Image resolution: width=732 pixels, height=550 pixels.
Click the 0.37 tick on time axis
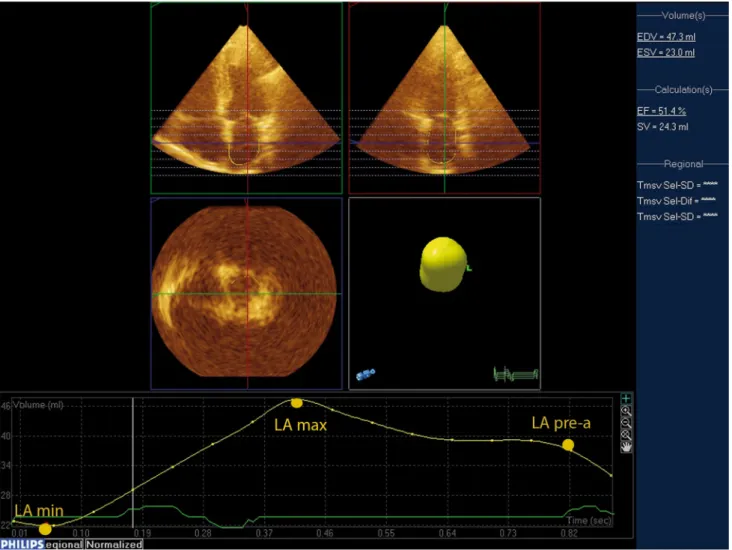pyautogui.click(x=264, y=533)
